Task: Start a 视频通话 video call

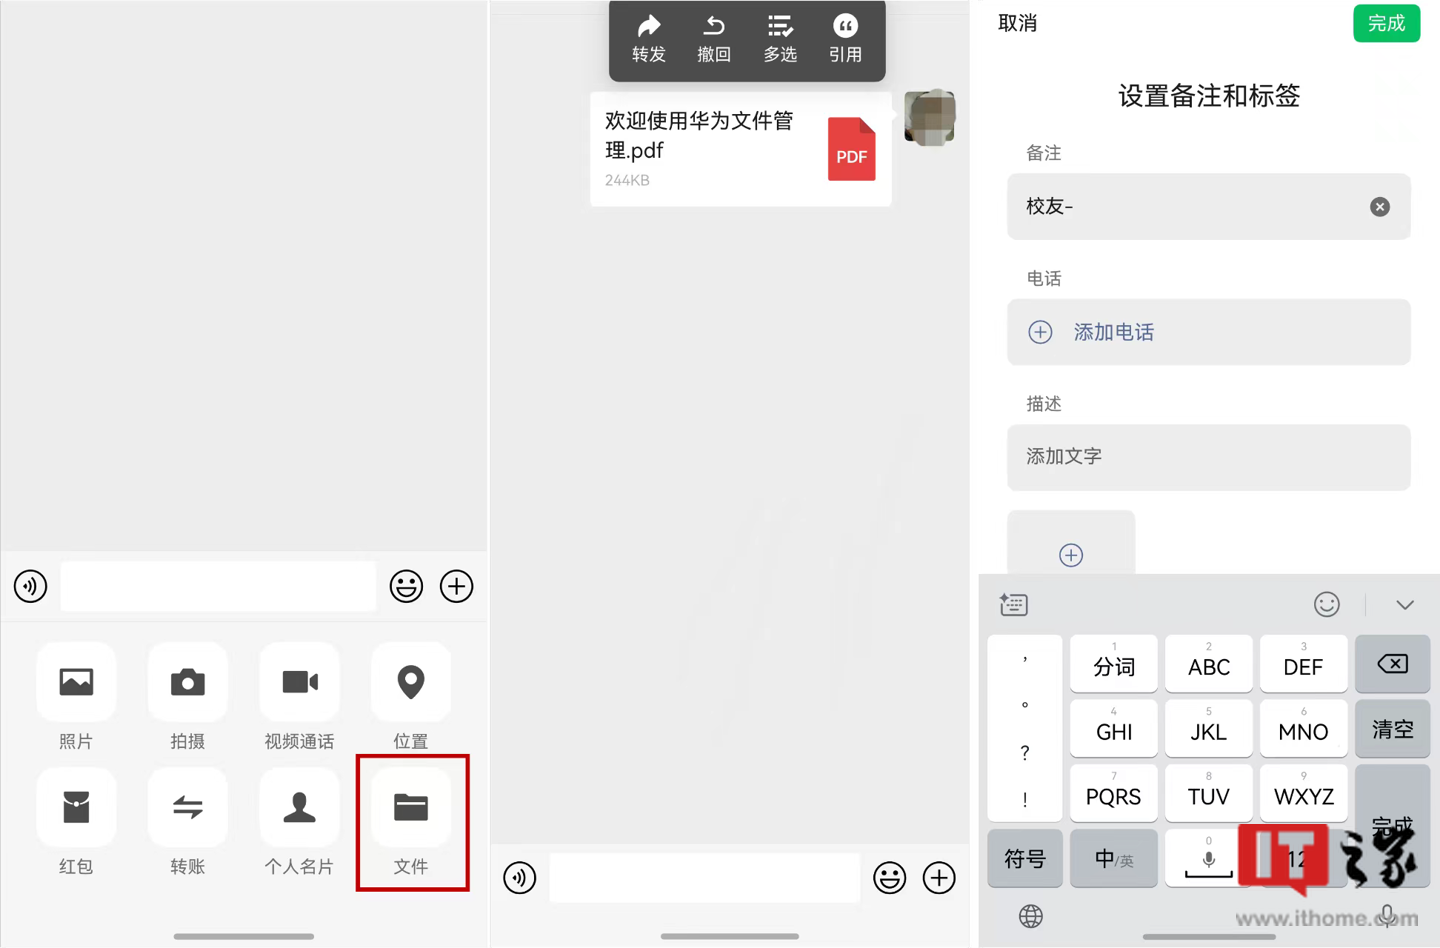Action: coord(299,683)
